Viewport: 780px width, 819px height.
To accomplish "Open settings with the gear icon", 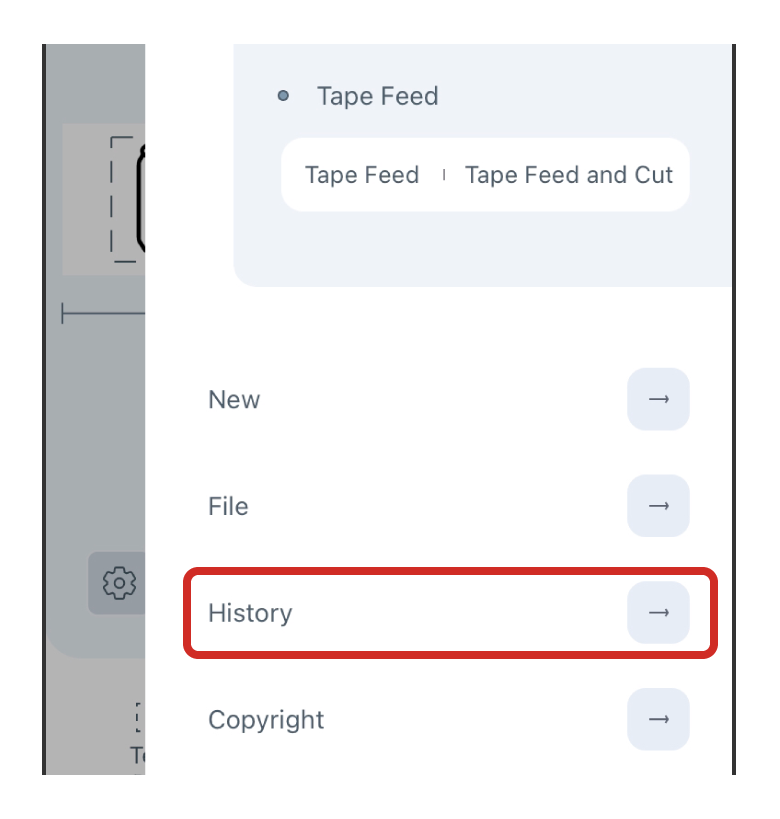I will click(118, 582).
